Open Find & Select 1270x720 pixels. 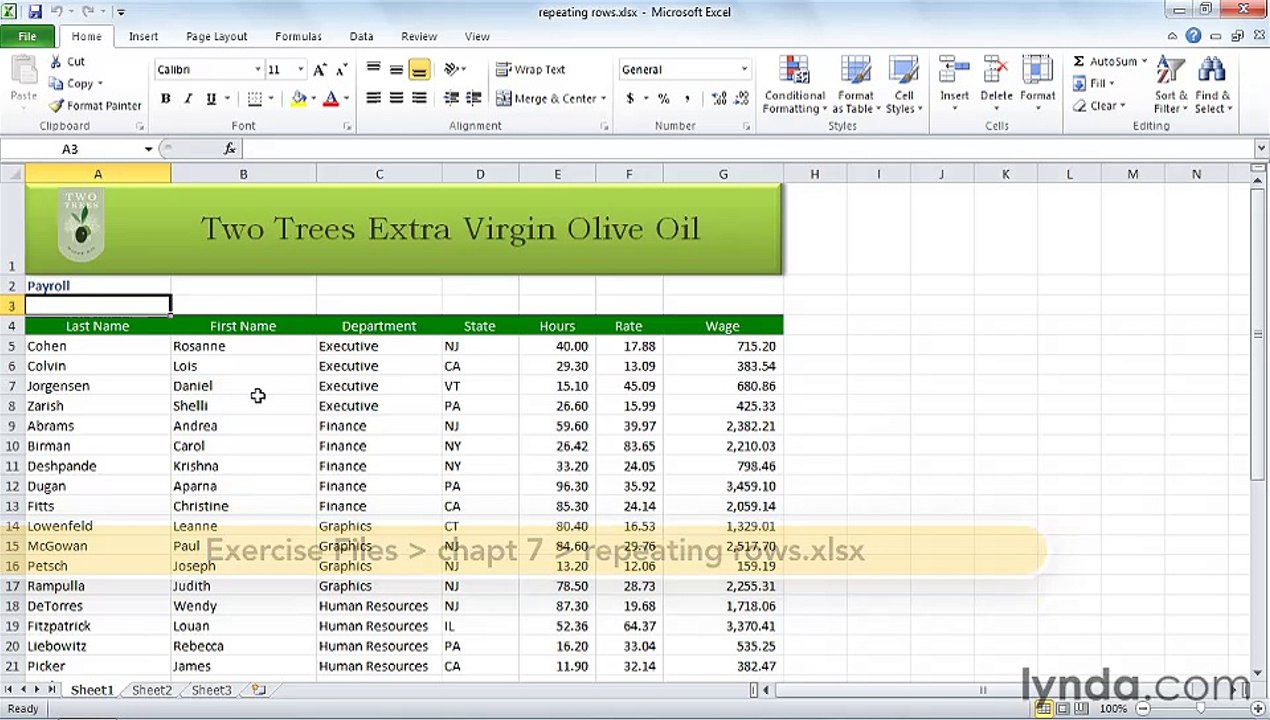tap(1212, 86)
